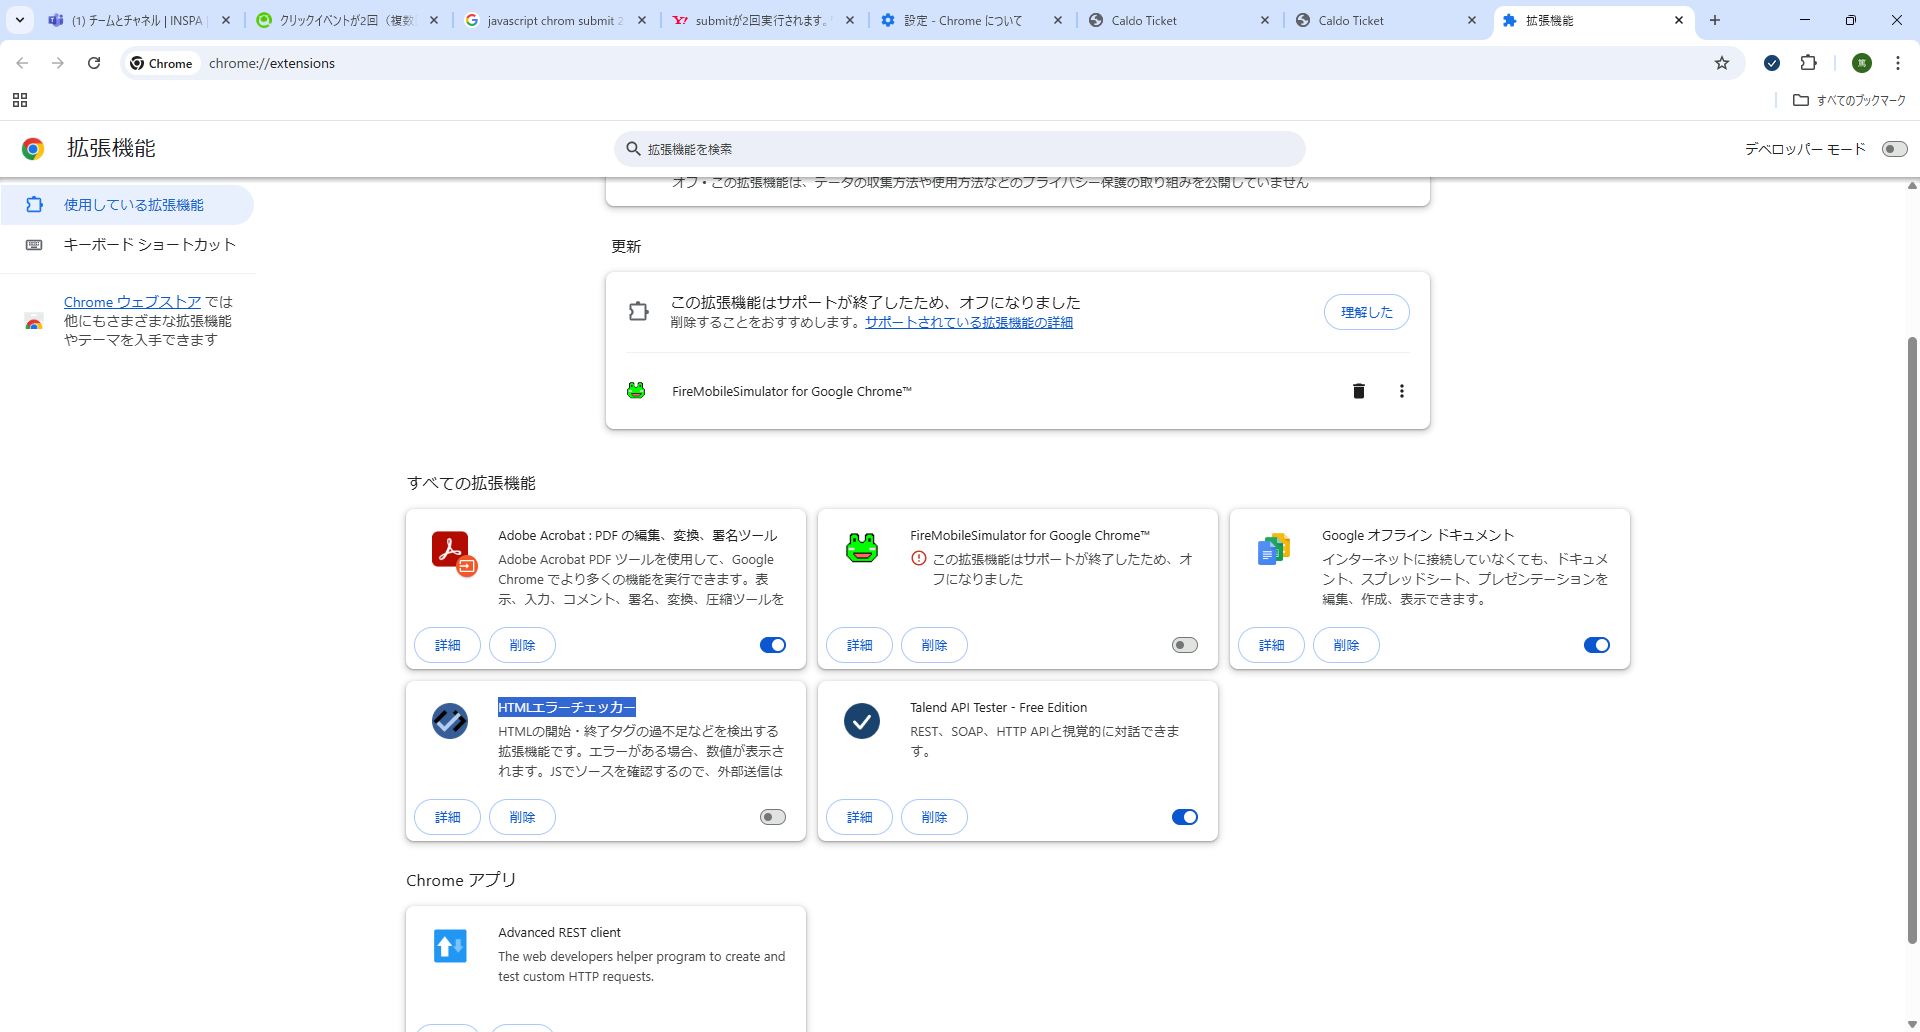The width and height of the screenshot is (1920, 1032).
Task: Click 削除 for Talend API Tester
Action: click(x=934, y=817)
